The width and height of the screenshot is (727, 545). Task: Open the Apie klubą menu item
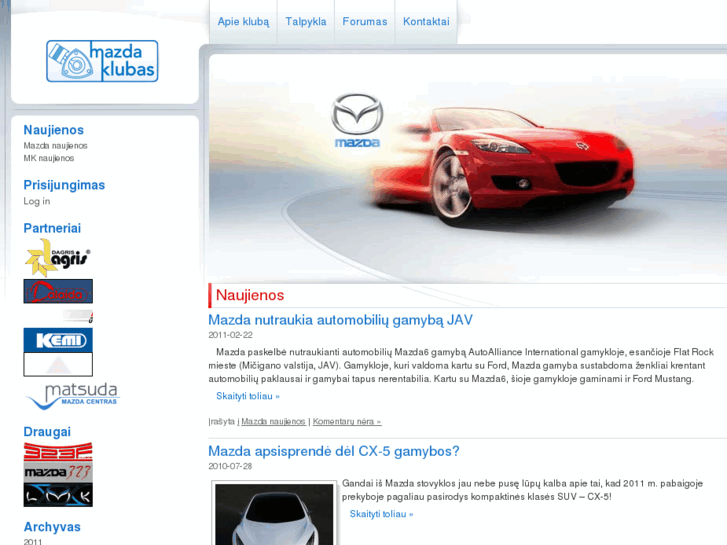[x=243, y=22]
